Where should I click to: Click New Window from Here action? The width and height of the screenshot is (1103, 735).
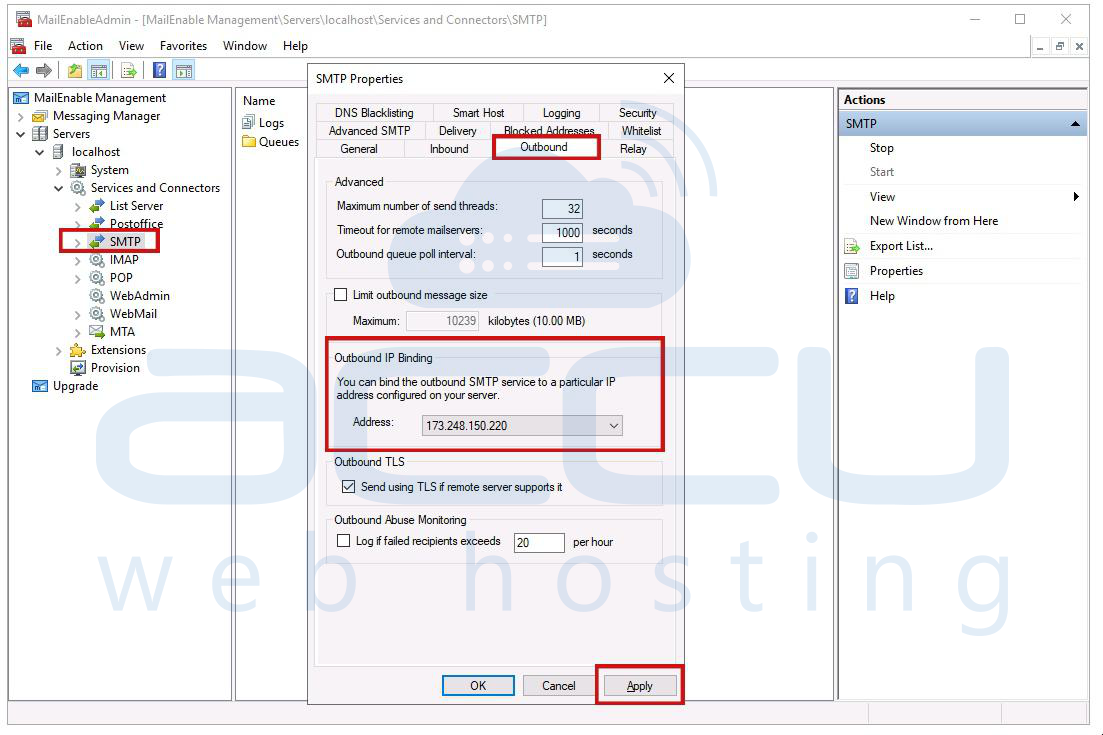tap(933, 221)
